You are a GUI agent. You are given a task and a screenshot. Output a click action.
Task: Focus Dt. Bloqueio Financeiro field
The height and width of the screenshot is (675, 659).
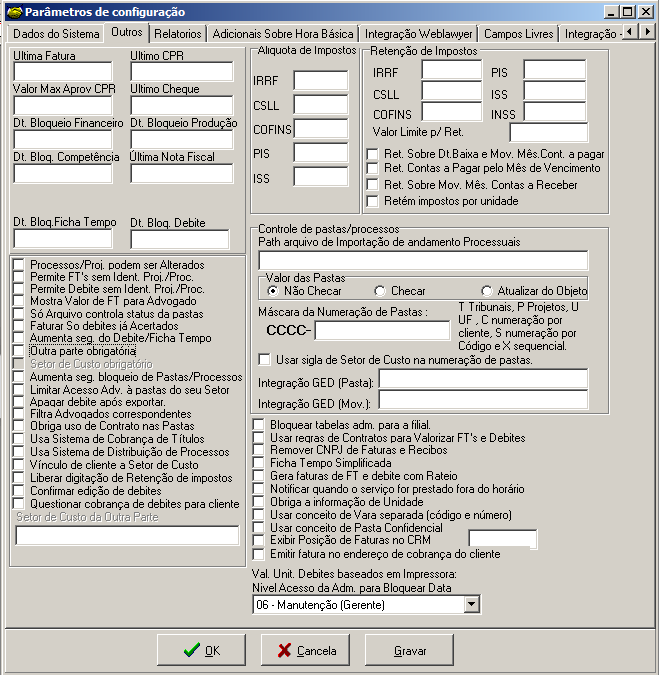coord(63,139)
